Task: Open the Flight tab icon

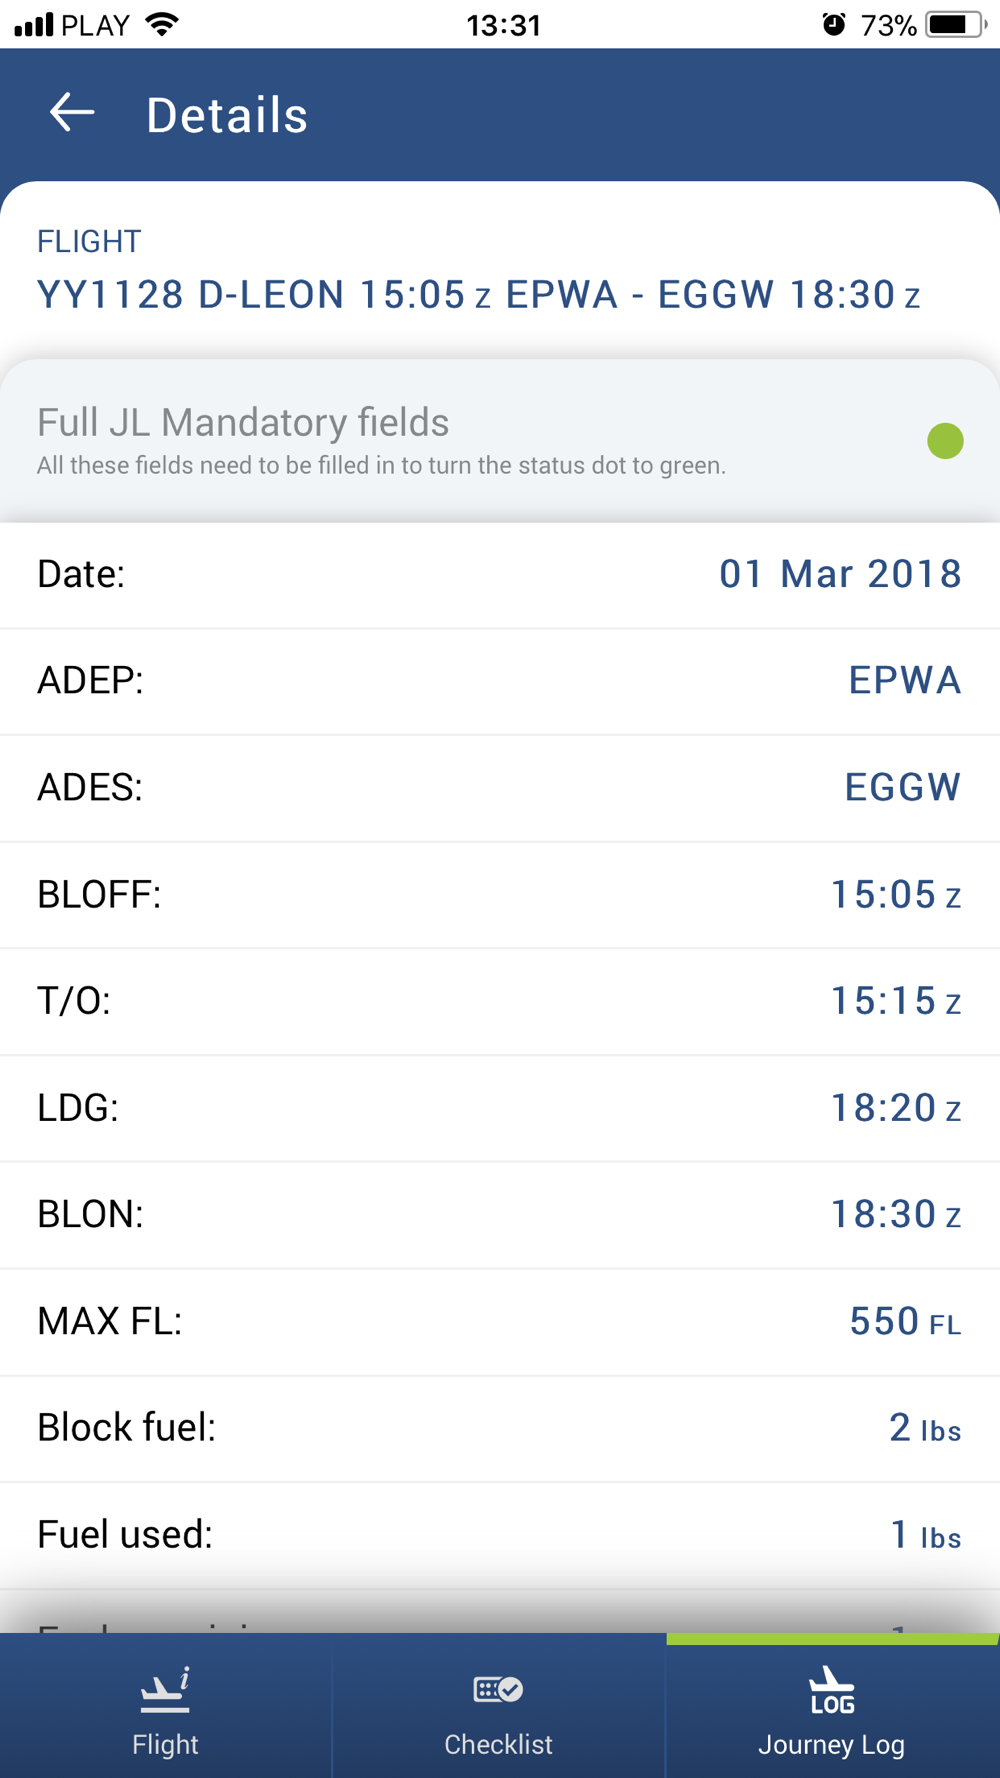Action: point(165,1690)
